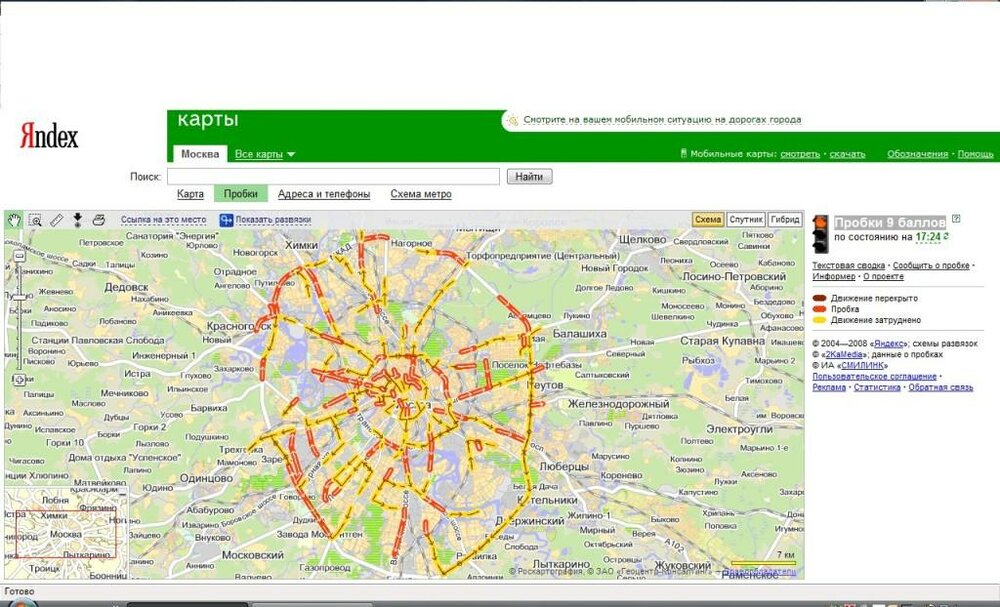Select the Москва tab
The width and height of the screenshot is (1000, 607).
pos(200,154)
